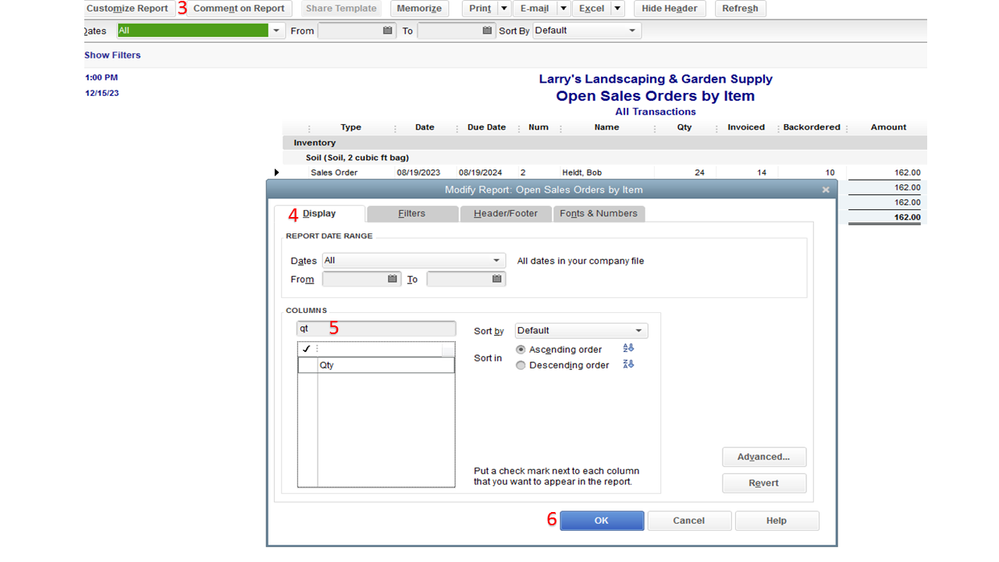The image size is (999, 562).
Task: Cancel the Modify Report dialog
Action: click(689, 521)
